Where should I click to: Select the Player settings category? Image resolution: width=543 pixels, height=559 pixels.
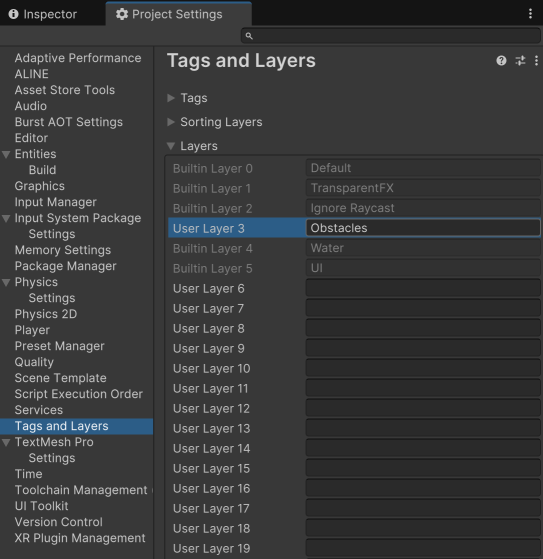click(x=32, y=330)
